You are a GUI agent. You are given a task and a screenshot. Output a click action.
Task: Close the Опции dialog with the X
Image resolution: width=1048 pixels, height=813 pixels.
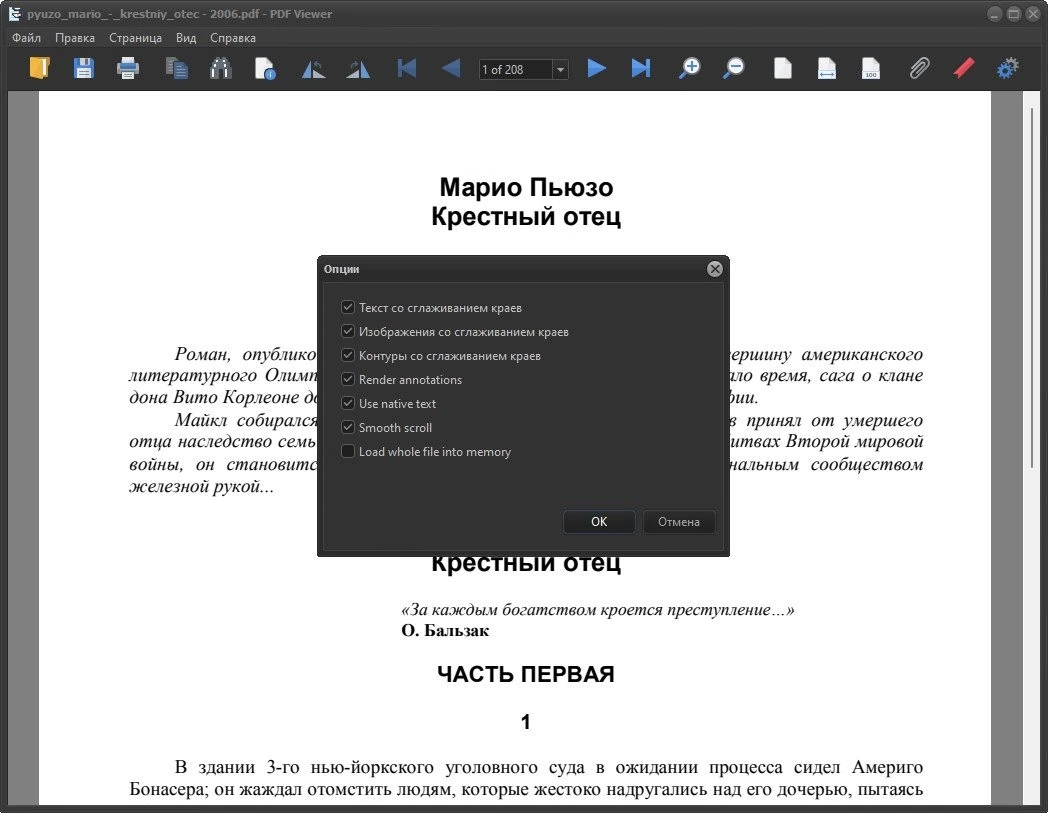(x=714, y=269)
